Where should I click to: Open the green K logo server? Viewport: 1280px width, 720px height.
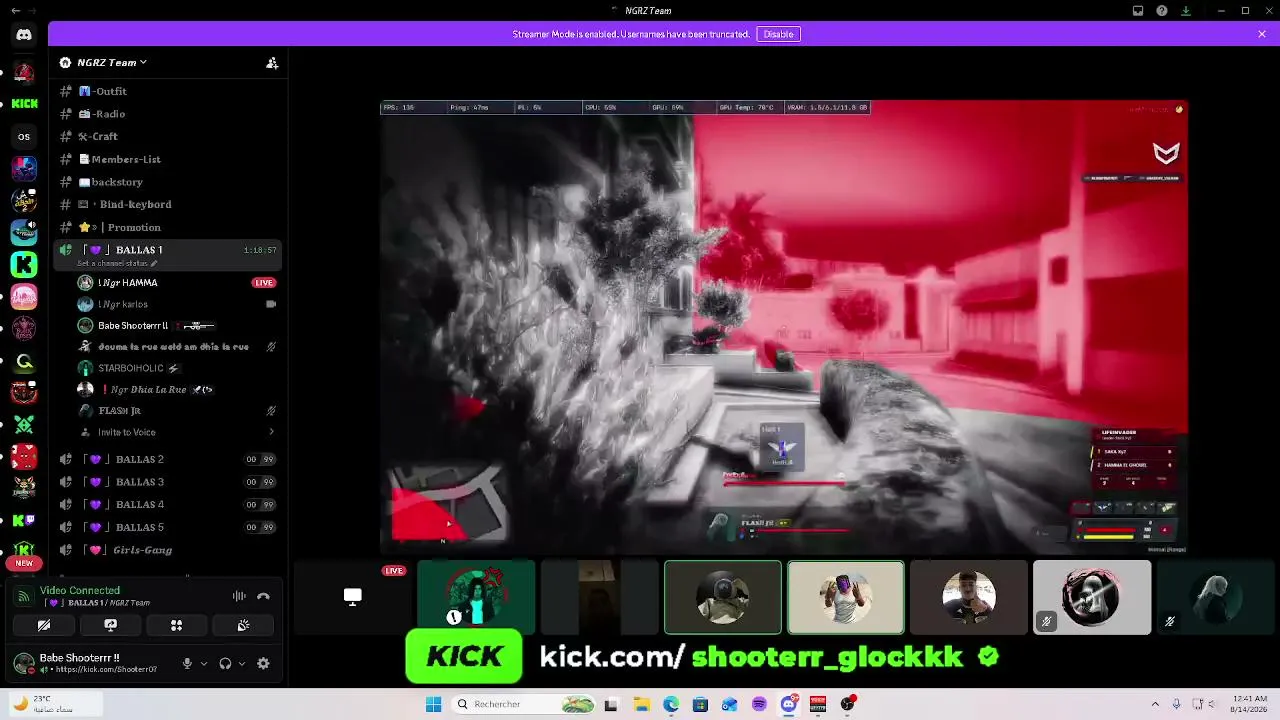24,264
